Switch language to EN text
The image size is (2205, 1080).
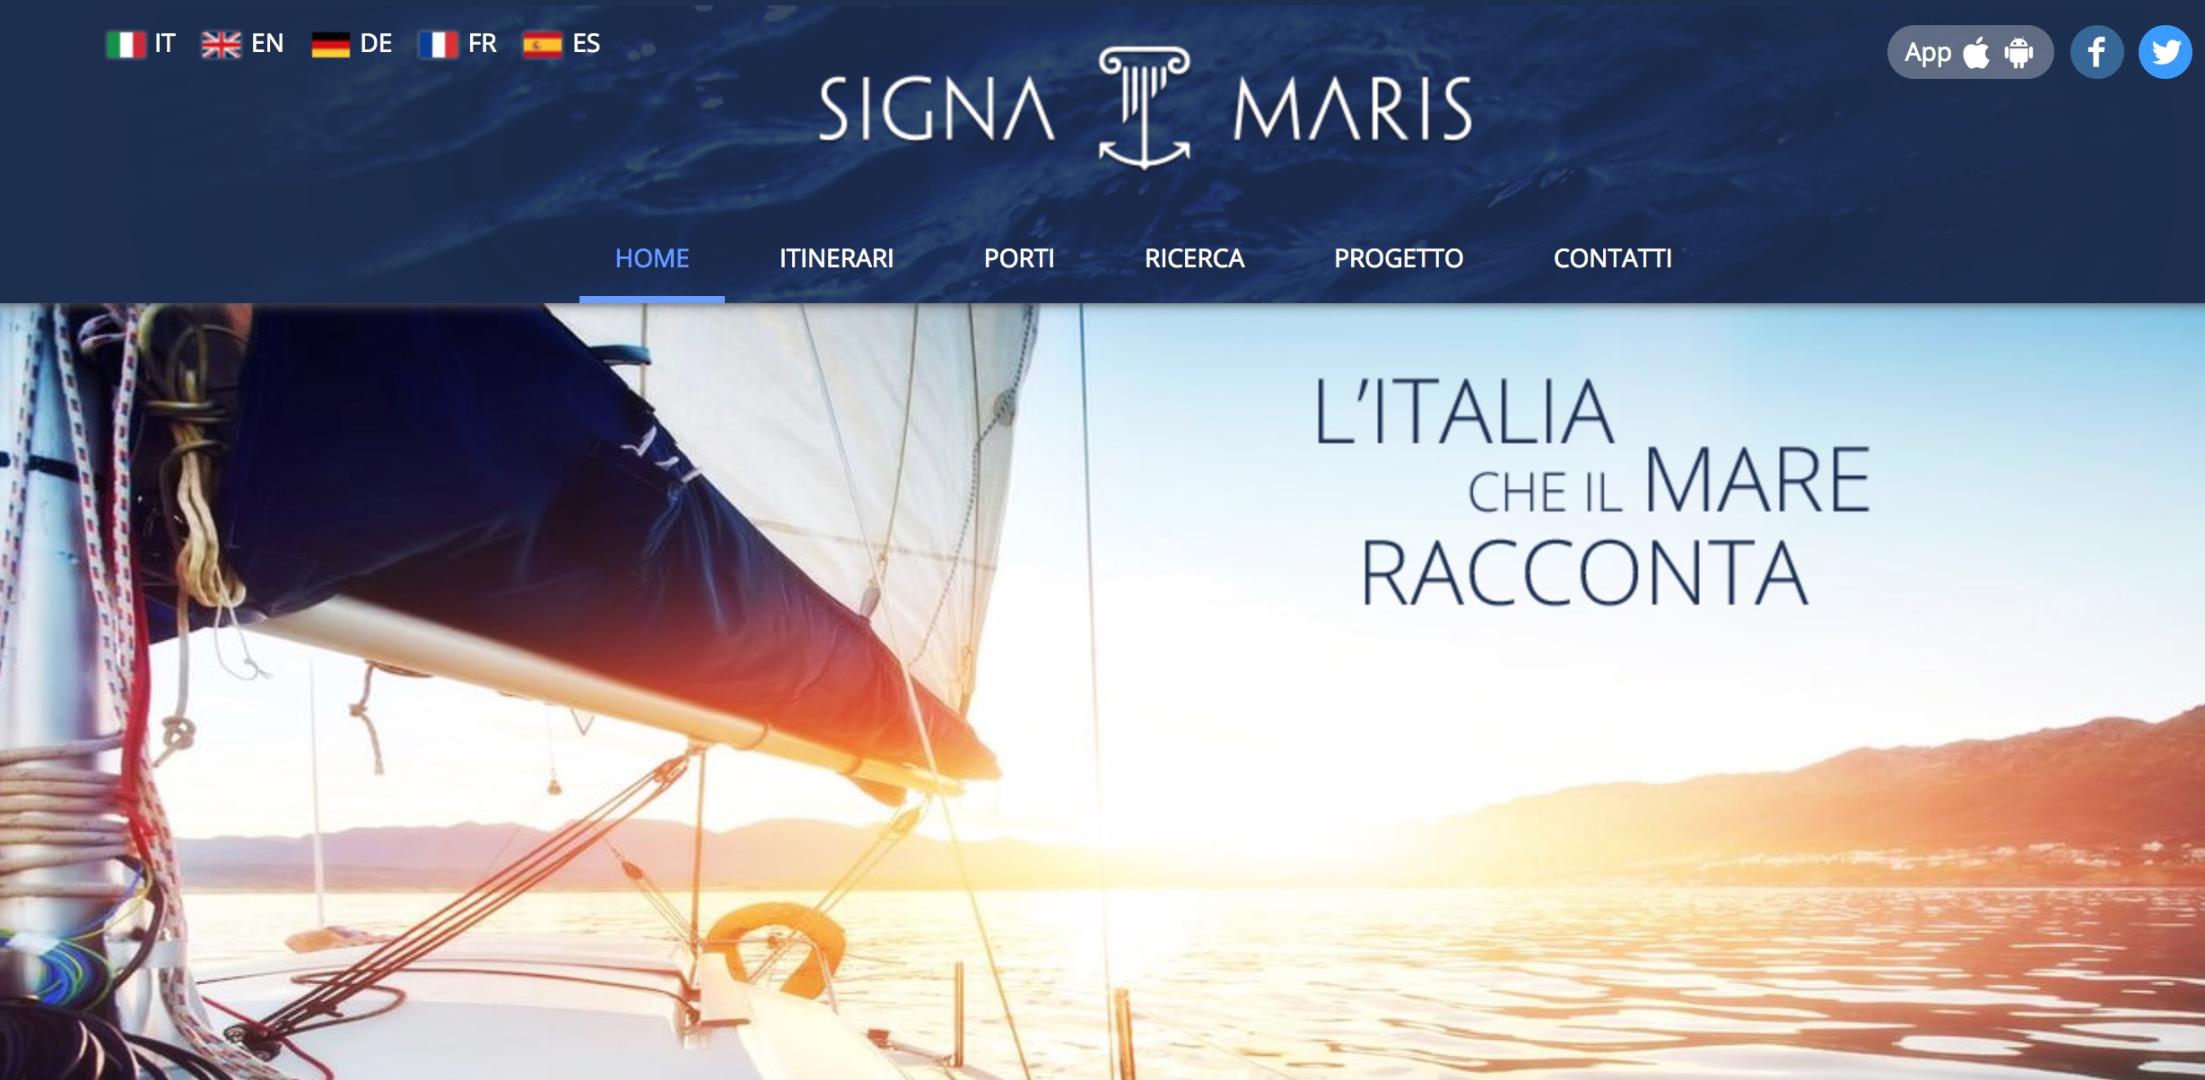(267, 44)
